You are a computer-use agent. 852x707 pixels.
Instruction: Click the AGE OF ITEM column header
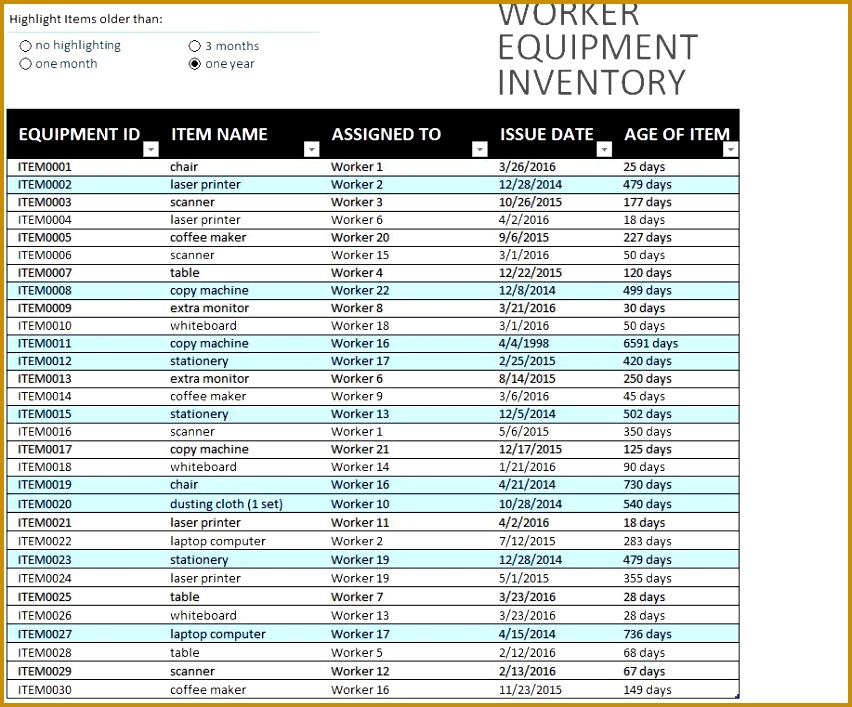coord(677,134)
